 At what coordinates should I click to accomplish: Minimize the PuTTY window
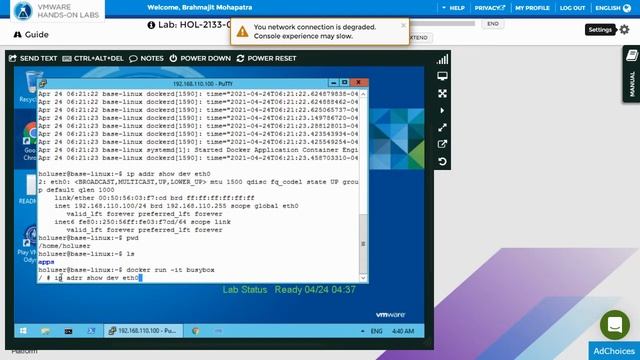(334, 82)
